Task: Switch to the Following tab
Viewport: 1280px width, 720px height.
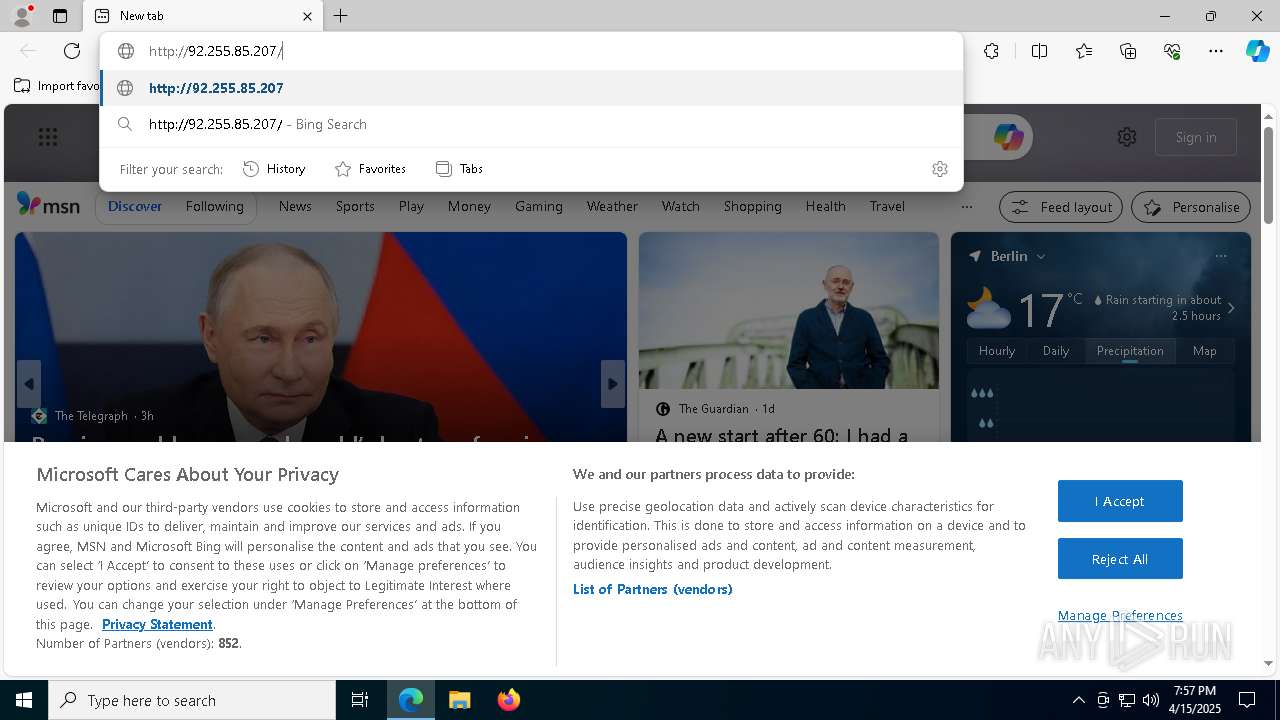Action: [x=214, y=206]
